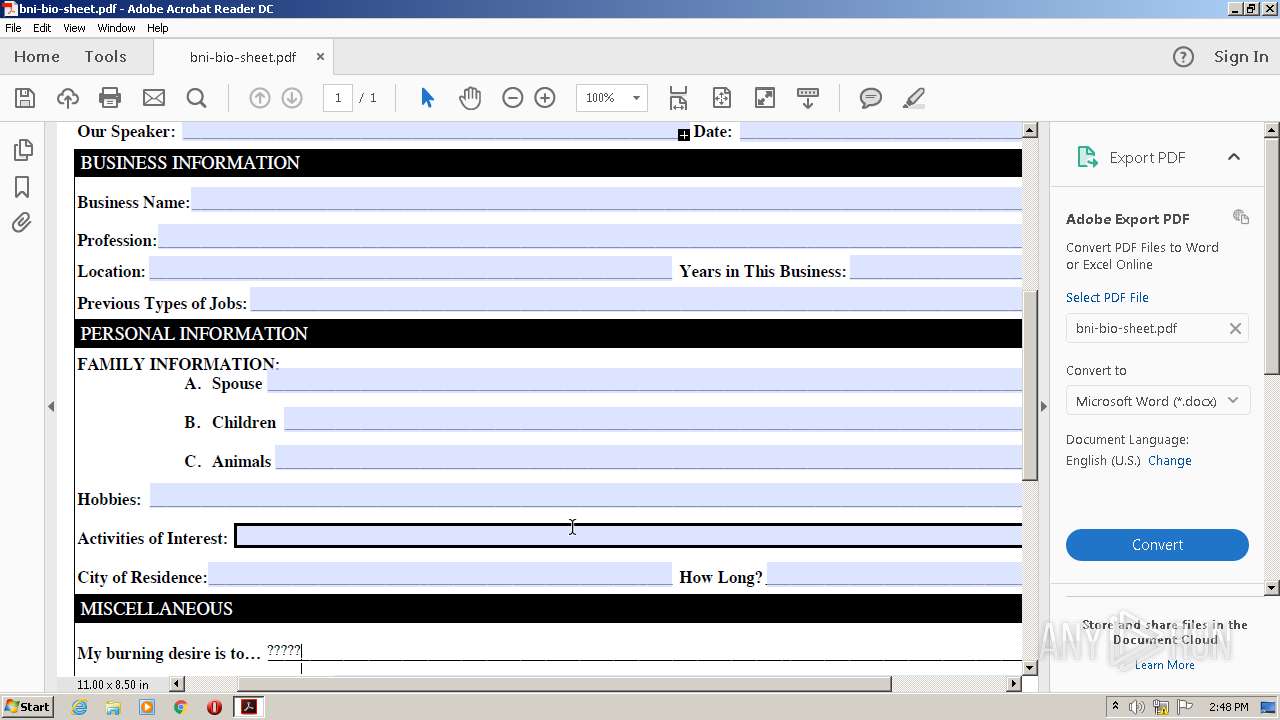Click the Children field
Image resolution: width=1280 pixels, height=720 pixels.
tap(653, 418)
